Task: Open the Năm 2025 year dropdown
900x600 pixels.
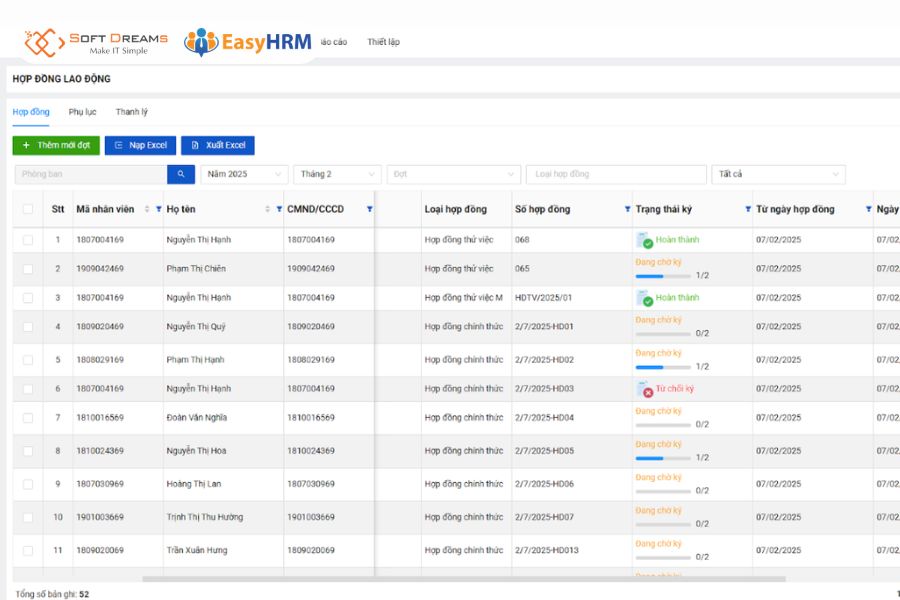Action: coord(244,174)
